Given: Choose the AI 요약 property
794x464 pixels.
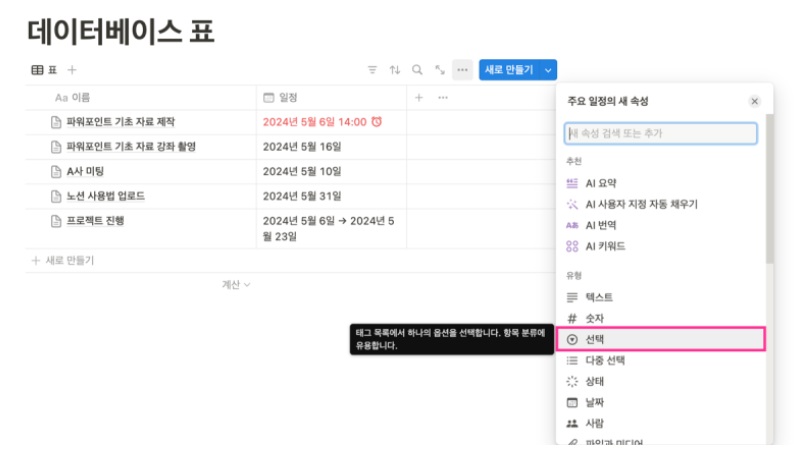Looking at the screenshot, I should (661, 183).
